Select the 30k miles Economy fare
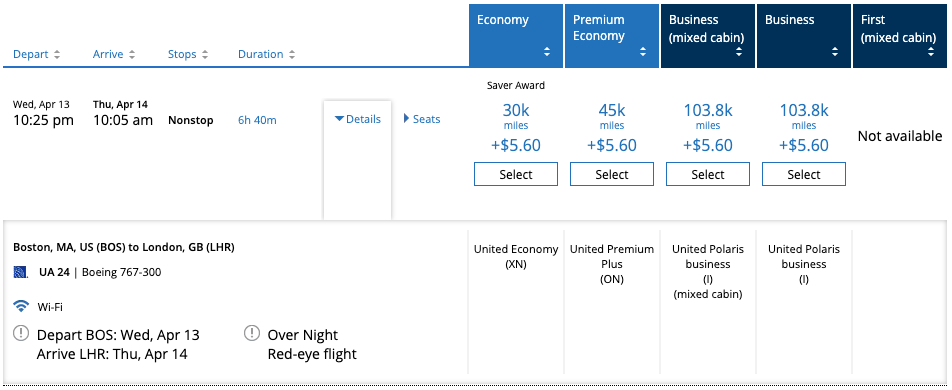 click(x=515, y=174)
